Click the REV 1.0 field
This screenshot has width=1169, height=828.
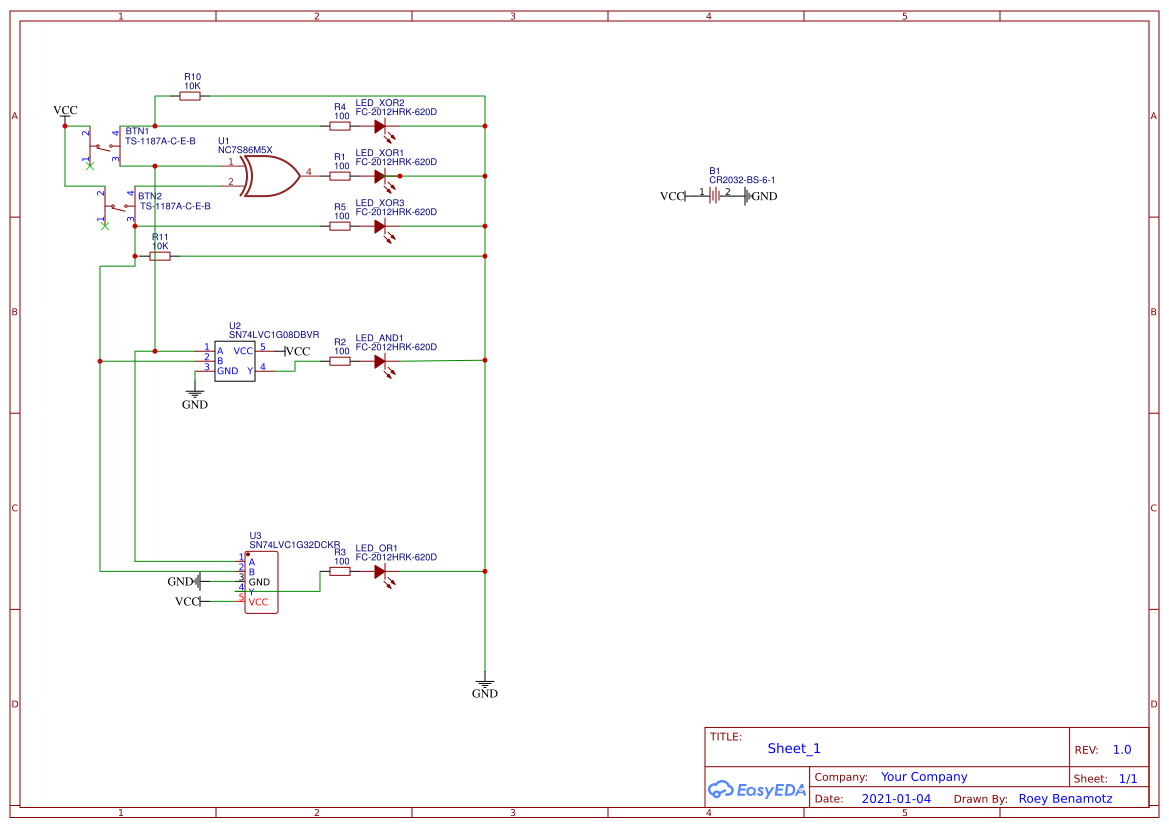click(x=1122, y=748)
